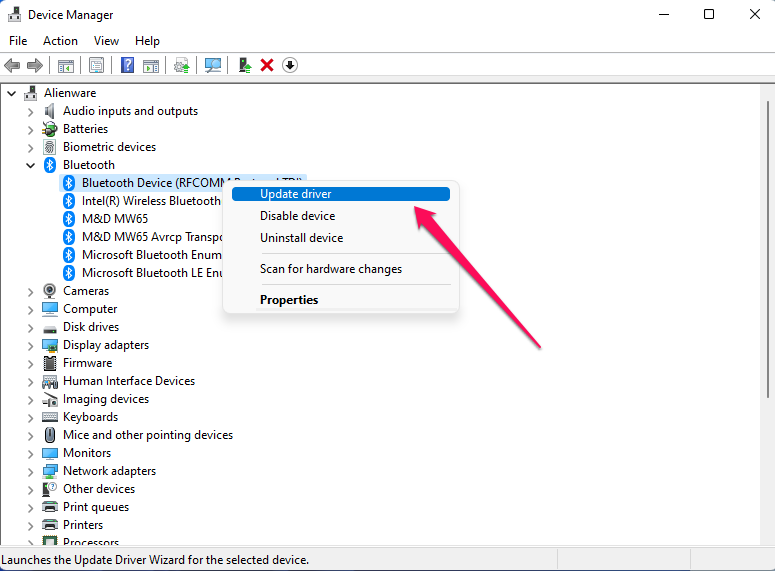Choose Update driver in context menu
The height and width of the screenshot is (571, 775).
[341, 194]
